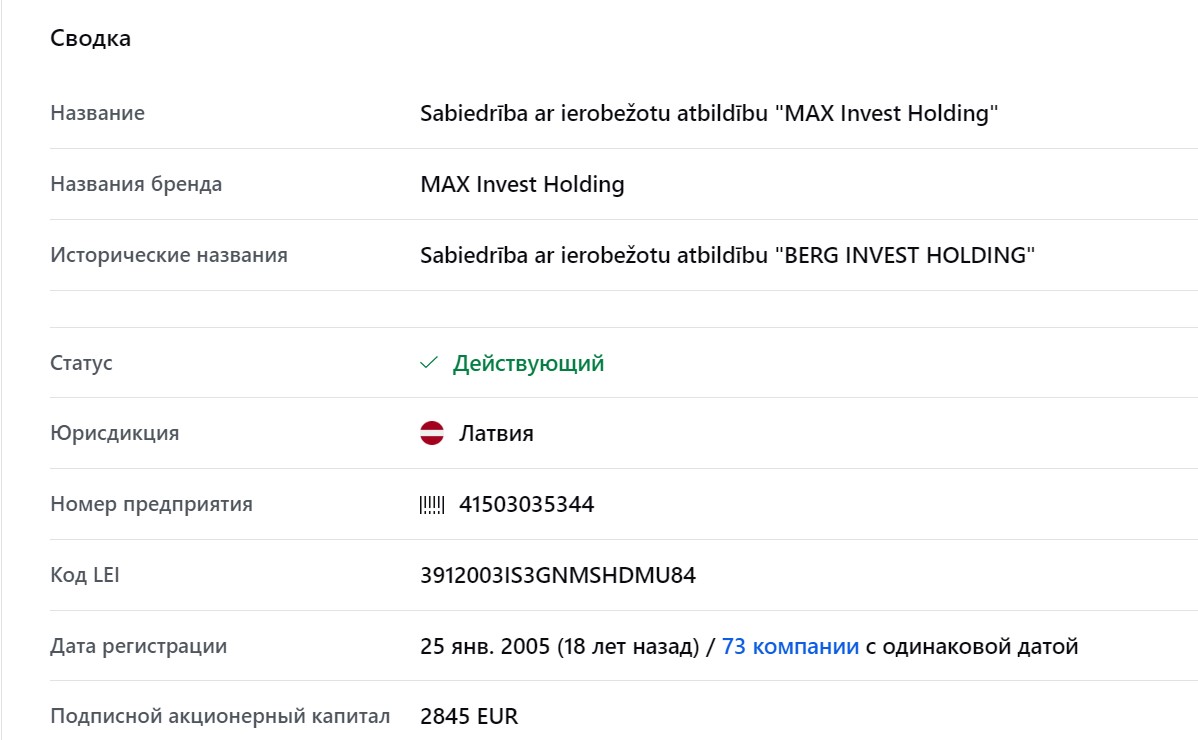Click the "Действующий" status text
The height and width of the screenshot is (740, 1198).
pyautogui.click(x=528, y=363)
